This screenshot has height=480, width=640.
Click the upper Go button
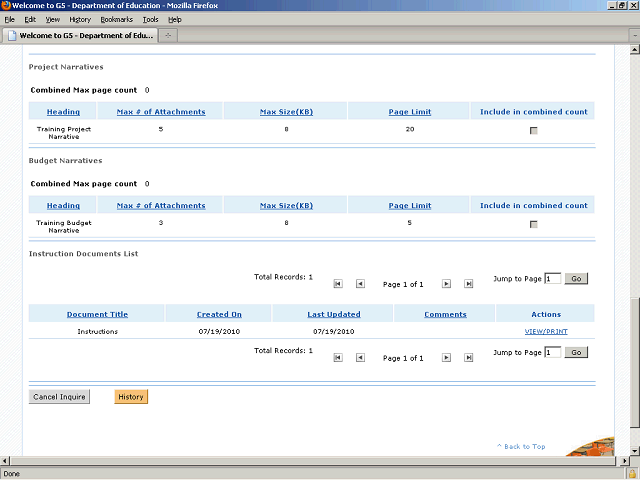pyautogui.click(x=576, y=279)
